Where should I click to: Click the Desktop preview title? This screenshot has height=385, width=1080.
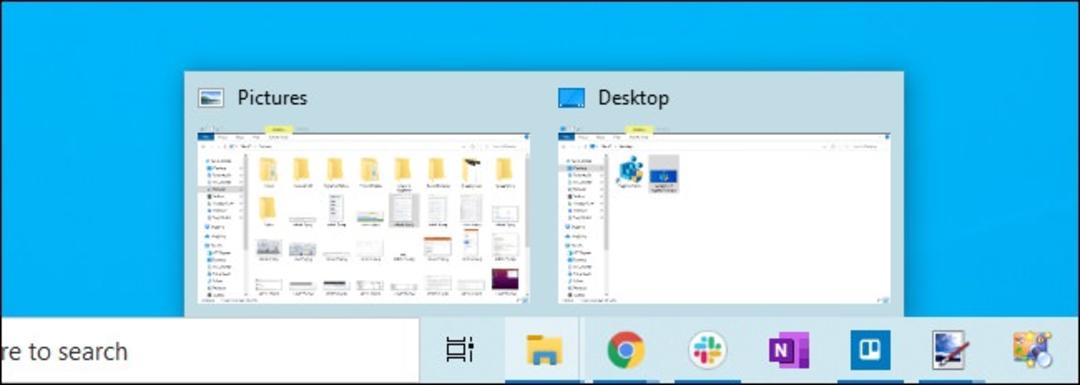(x=633, y=98)
